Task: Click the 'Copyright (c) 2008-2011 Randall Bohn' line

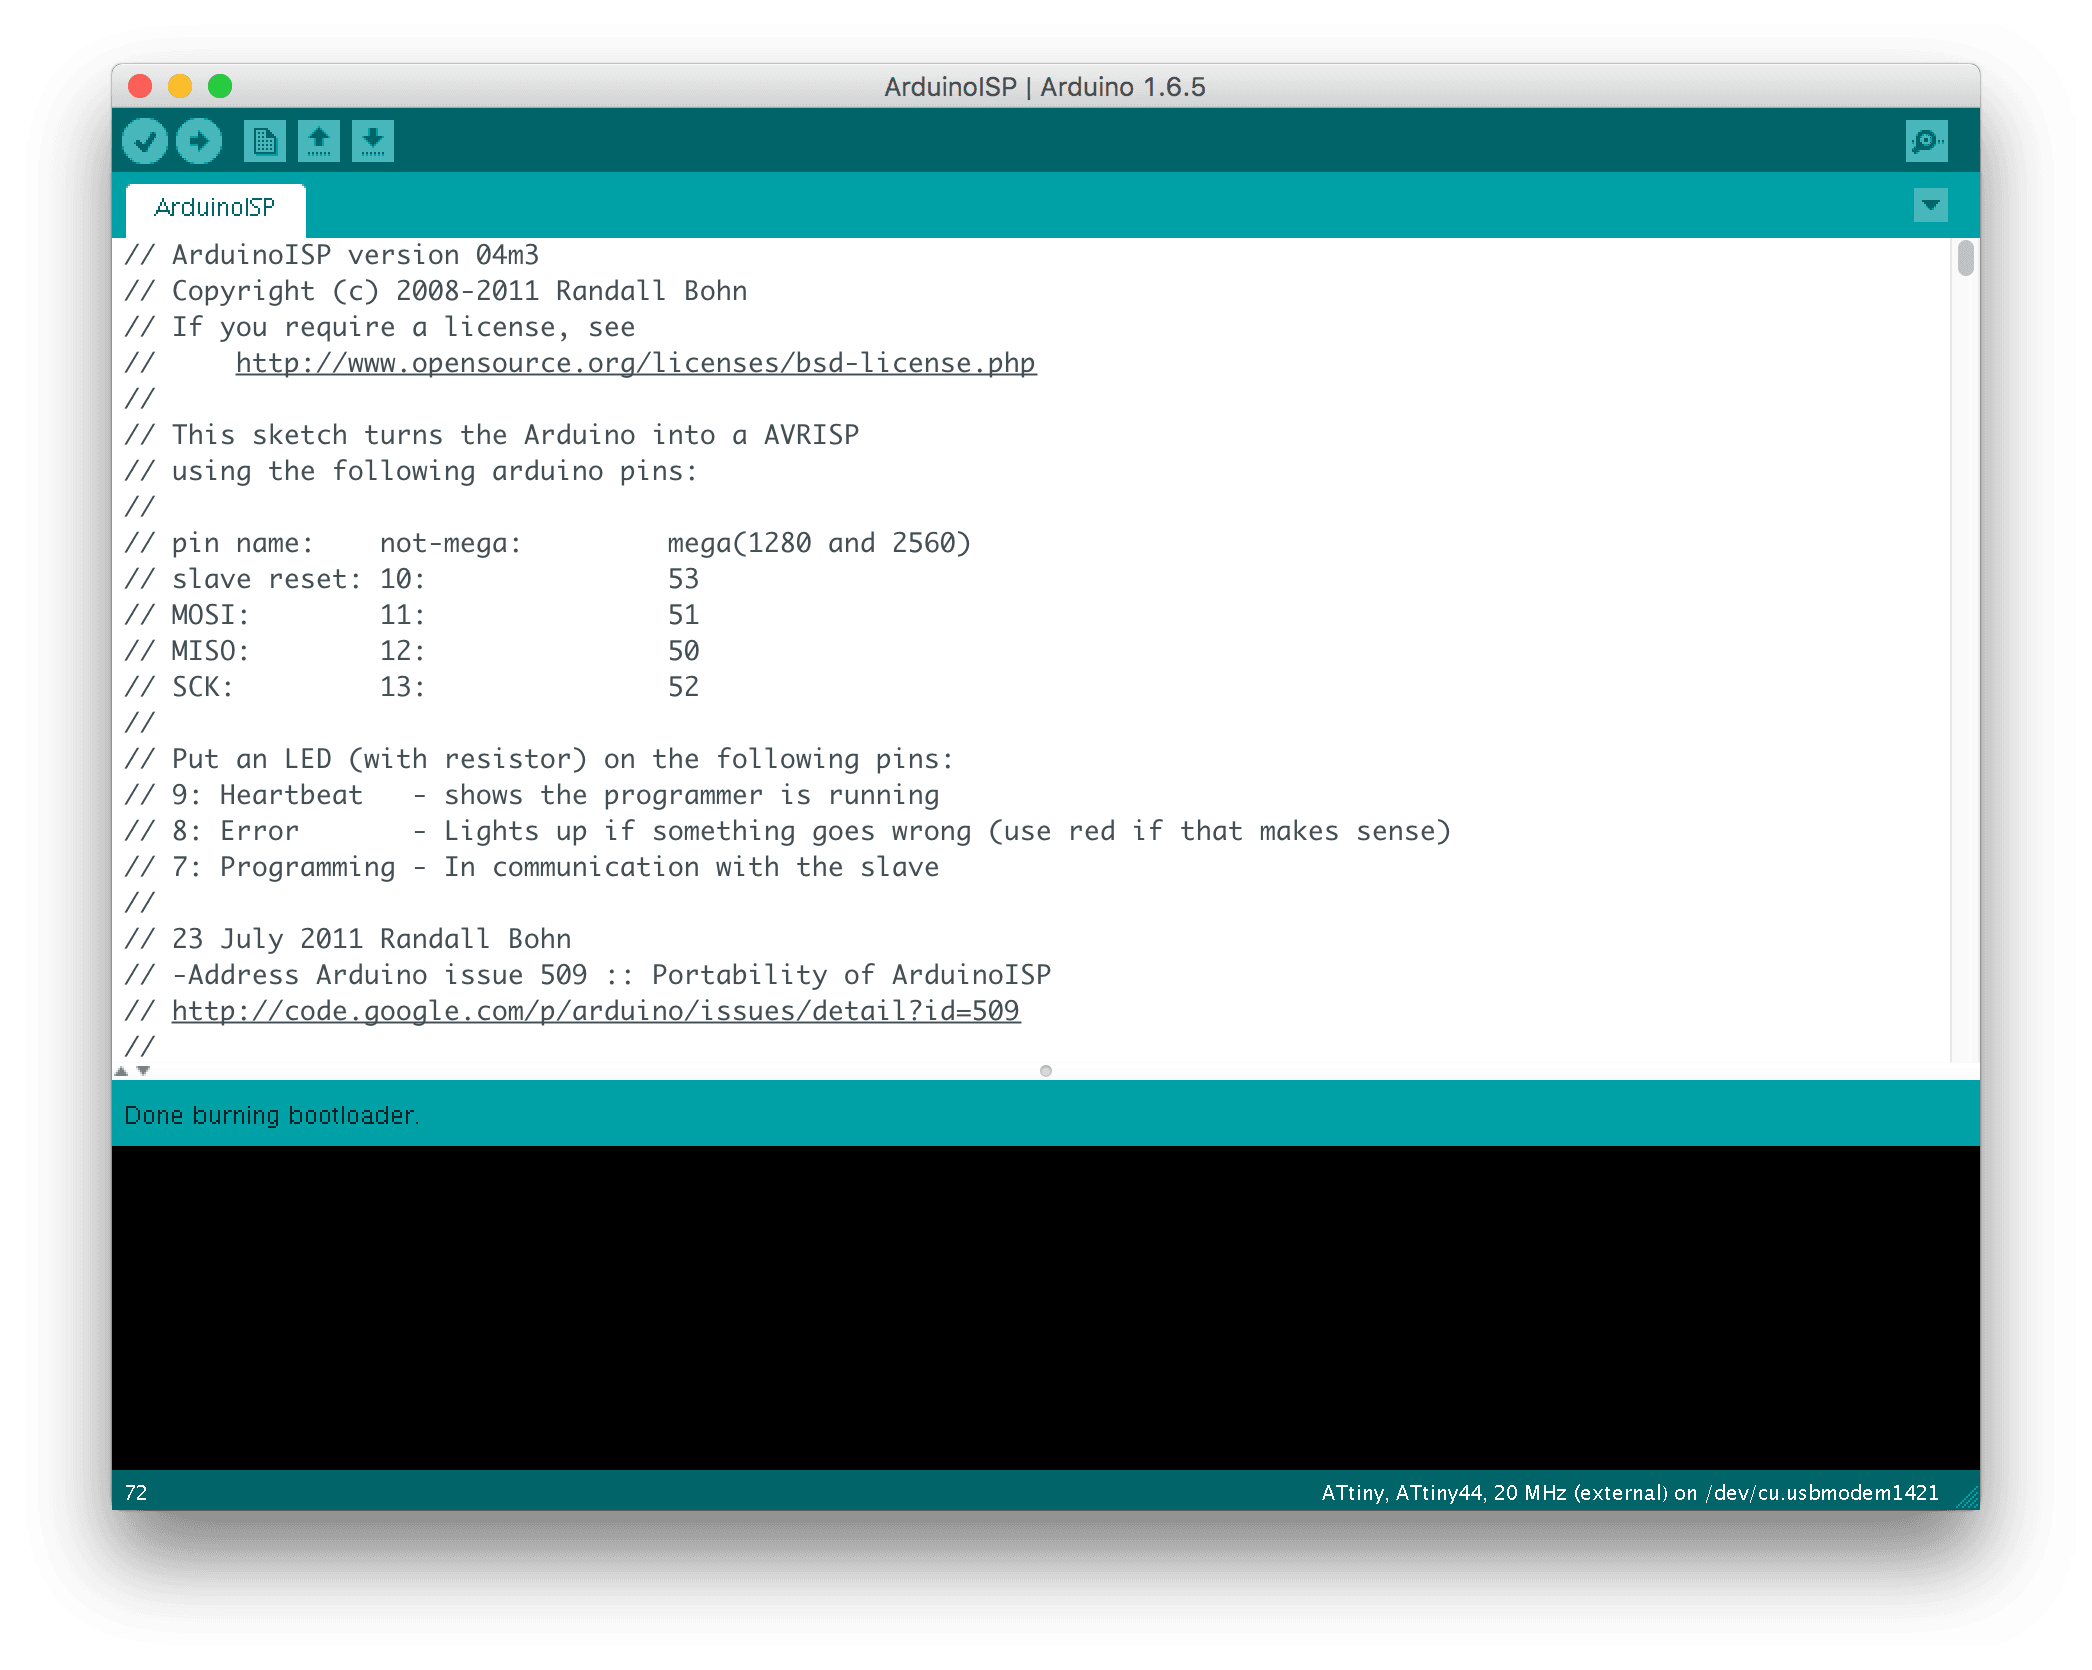Action: tap(436, 291)
